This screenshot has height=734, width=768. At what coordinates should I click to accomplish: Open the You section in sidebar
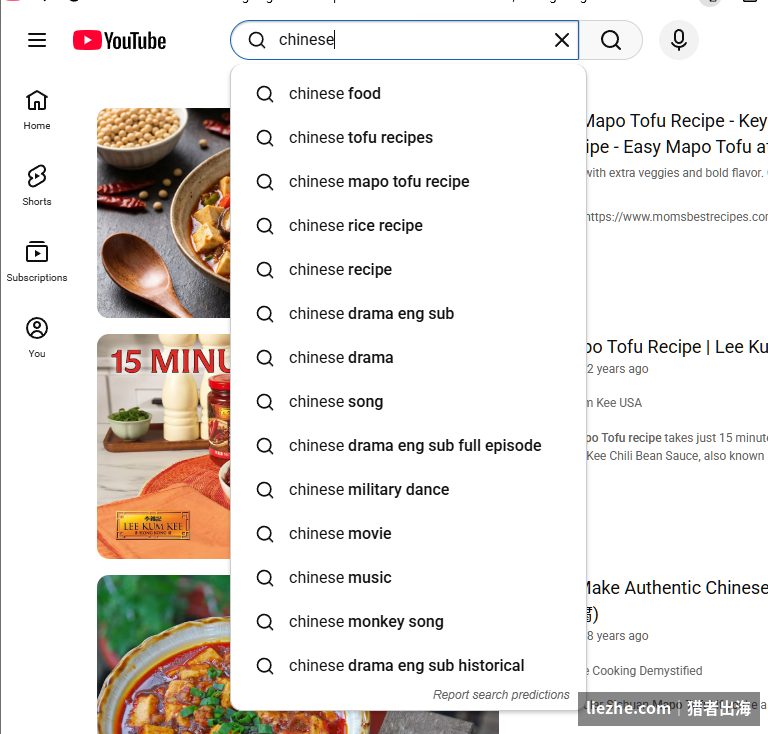tap(37, 337)
